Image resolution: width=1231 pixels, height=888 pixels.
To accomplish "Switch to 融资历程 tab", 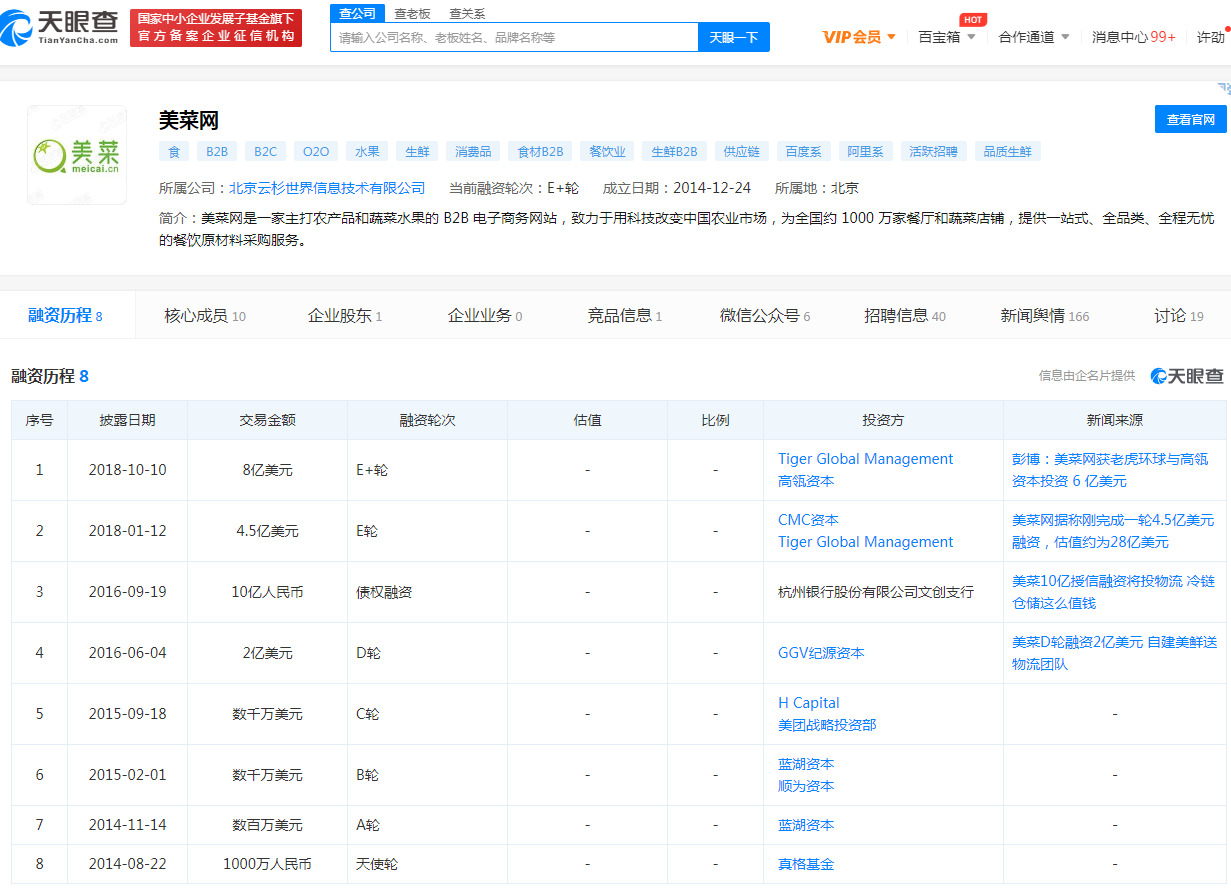I will 65,316.
